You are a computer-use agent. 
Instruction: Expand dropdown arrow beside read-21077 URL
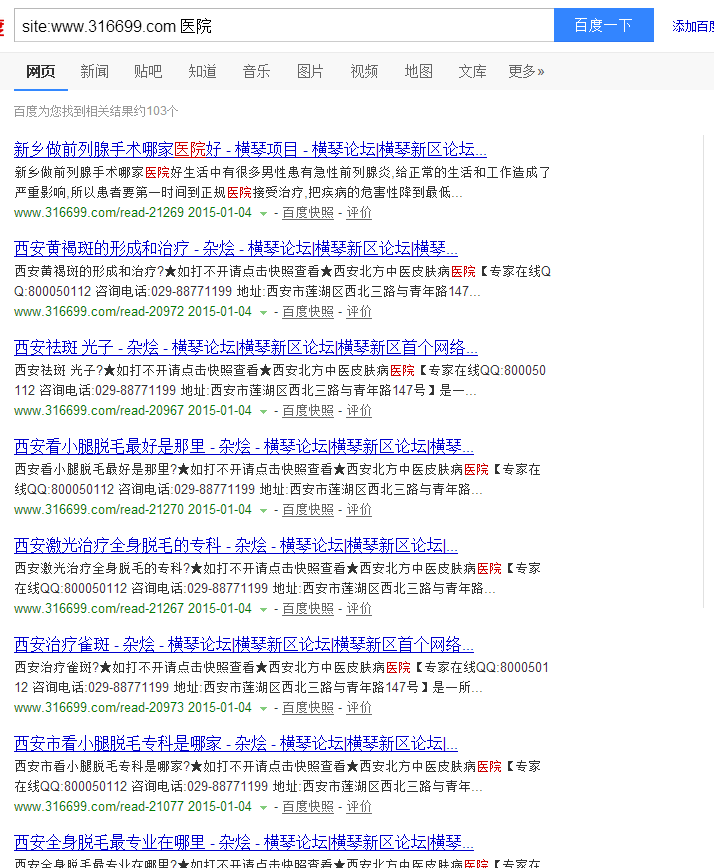click(263, 808)
